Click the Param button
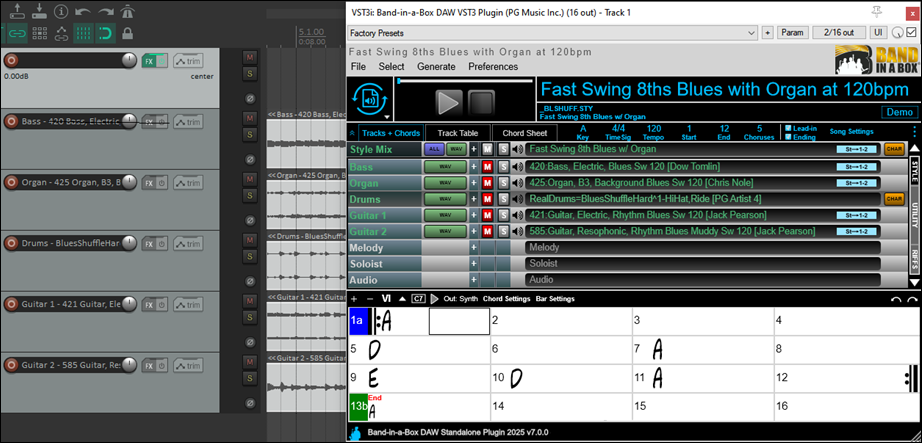This screenshot has width=922, height=443. point(793,33)
